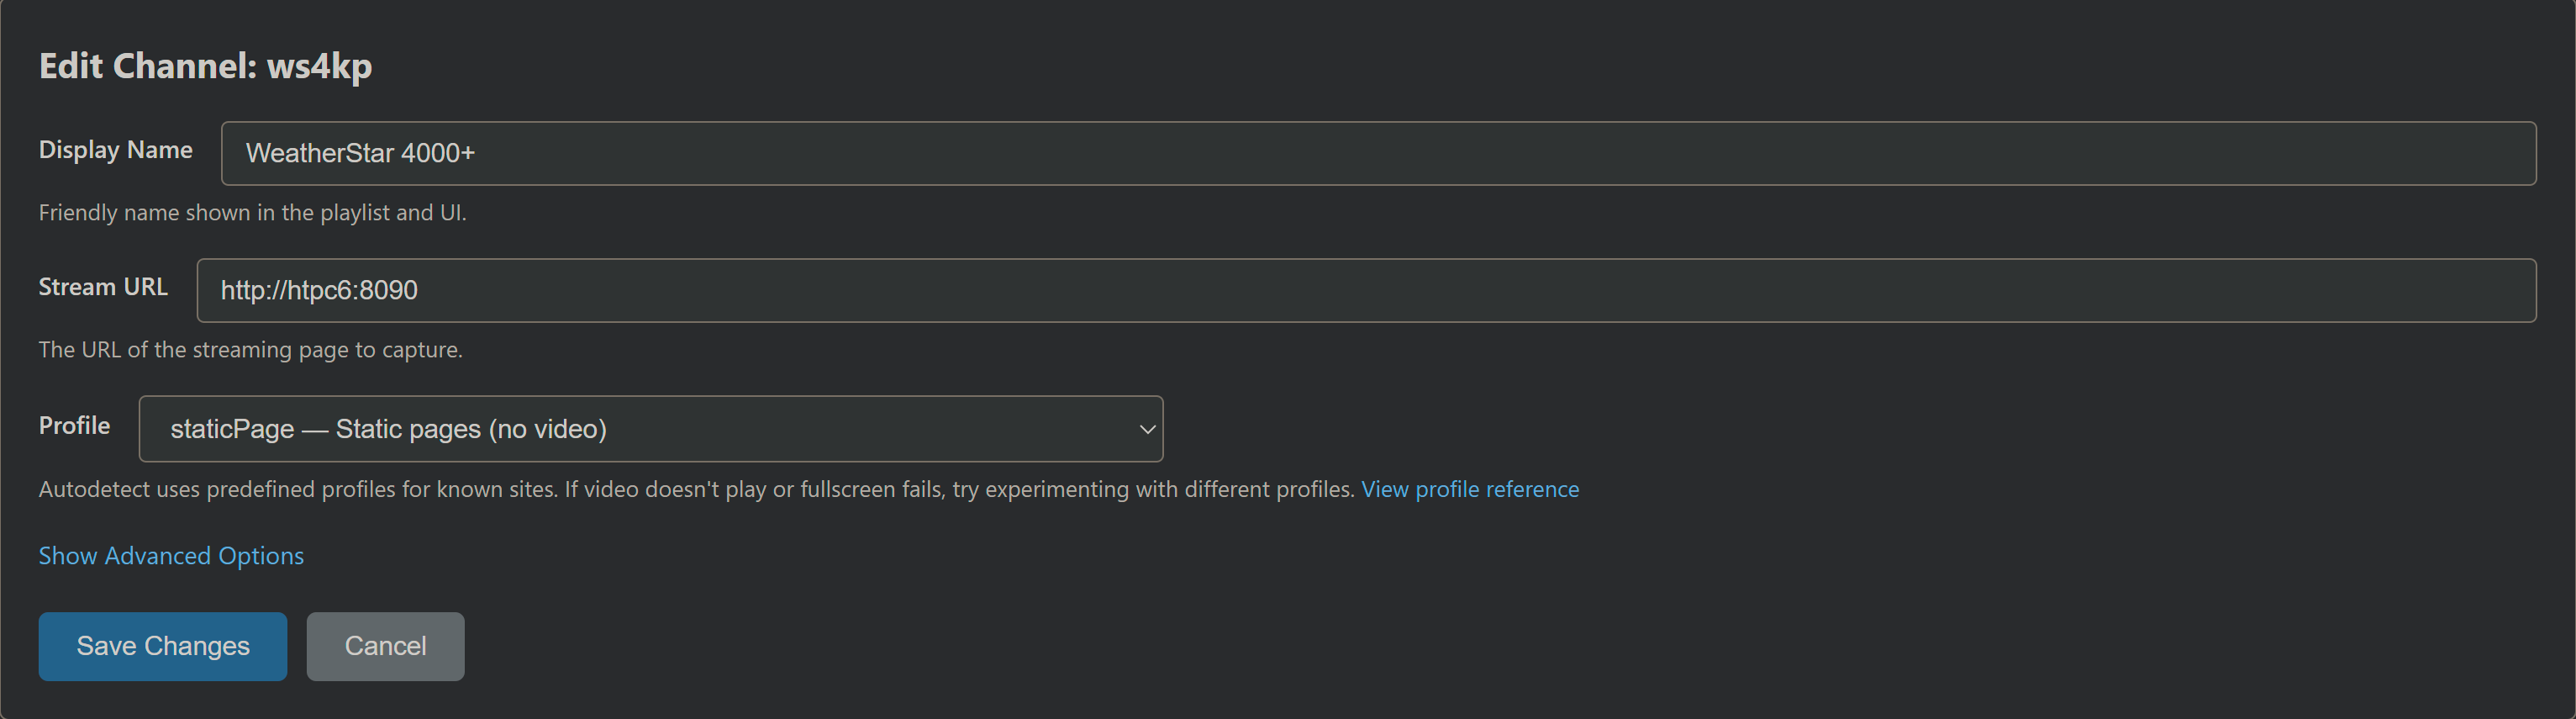Image resolution: width=2576 pixels, height=719 pixels.
Task: Cancel editing the channel
Action: click(x=385, y=646)
